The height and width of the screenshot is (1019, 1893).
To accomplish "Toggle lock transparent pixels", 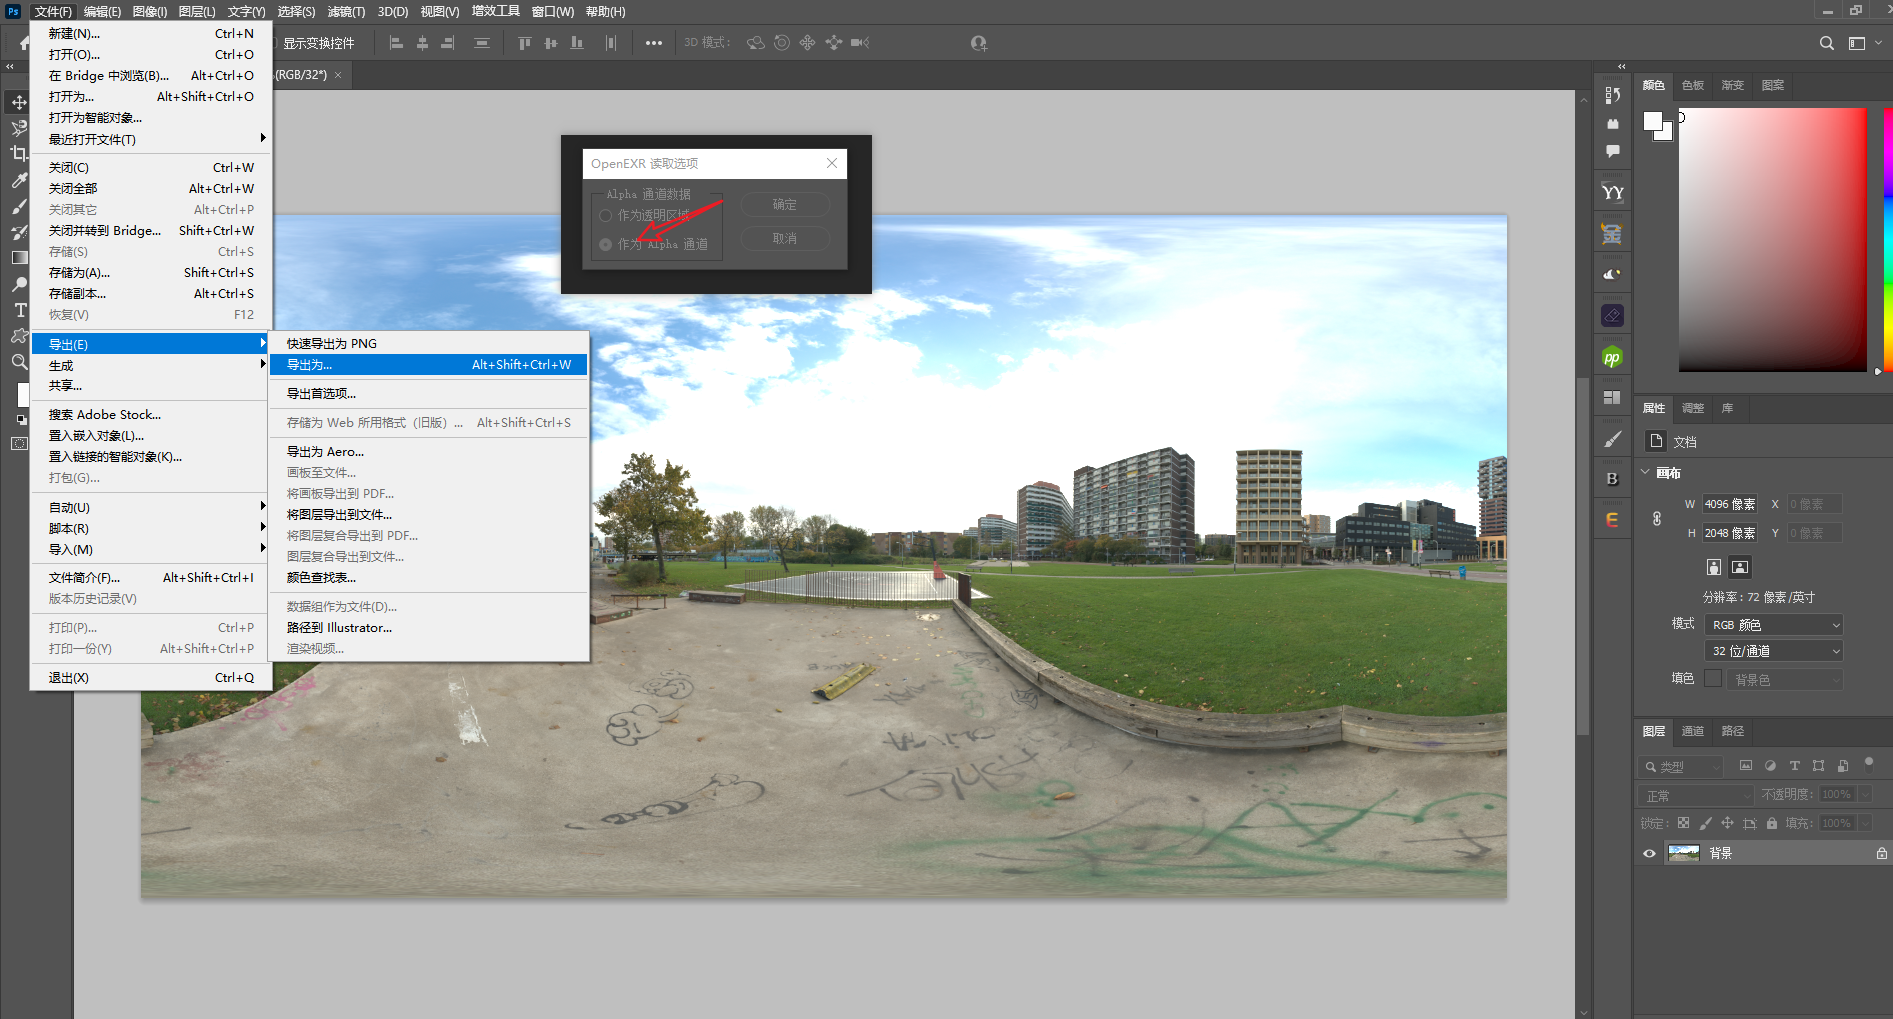I will 1683,823.
